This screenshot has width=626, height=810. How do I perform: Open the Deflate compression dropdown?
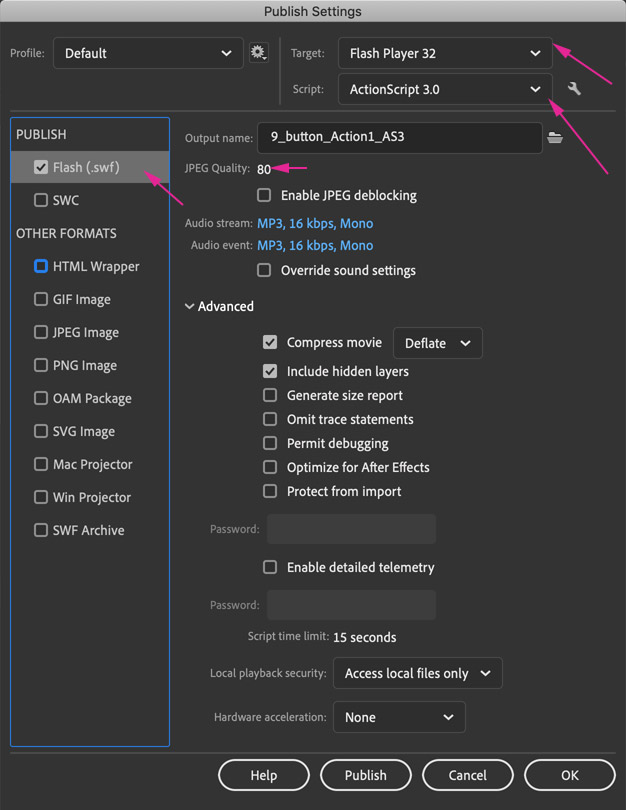click(437, 343)
